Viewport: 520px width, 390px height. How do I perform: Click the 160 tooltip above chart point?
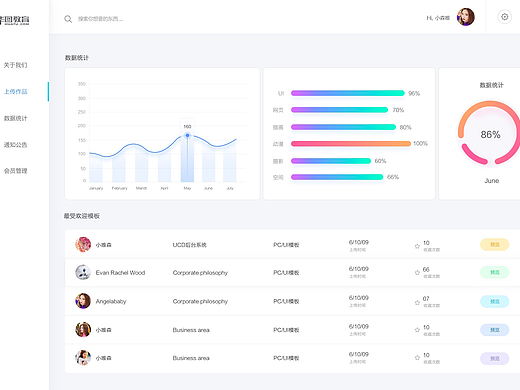pos(187,126)
